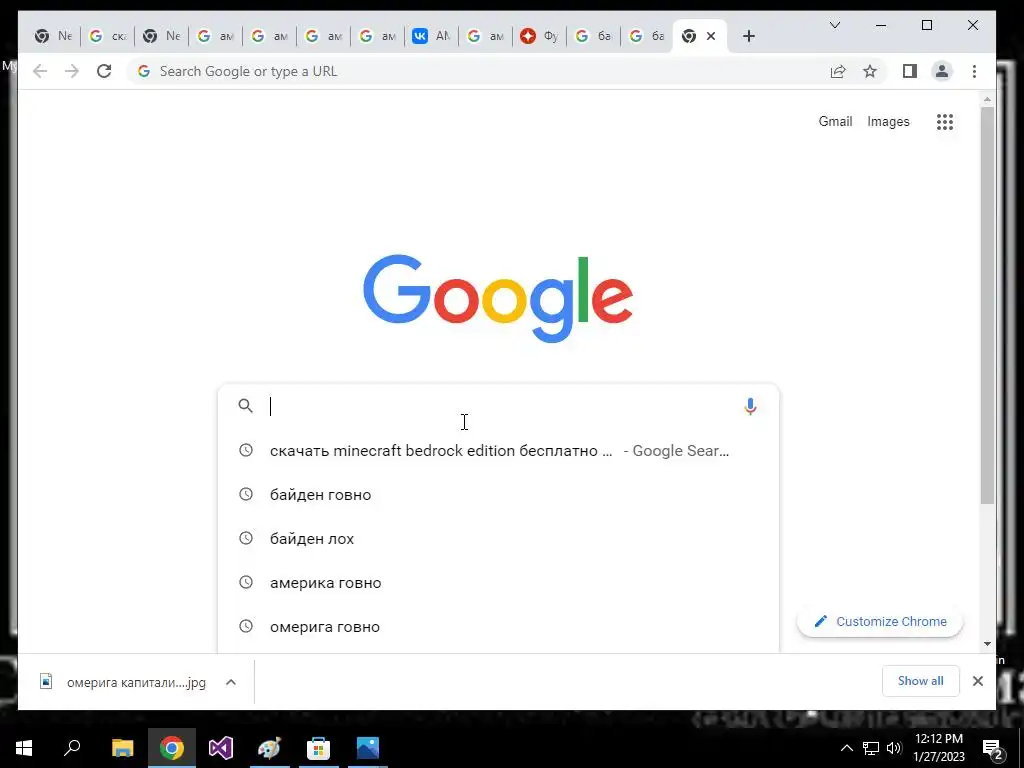
Task: Select suggestion америка говно
Action: click(x=498, y=583)
